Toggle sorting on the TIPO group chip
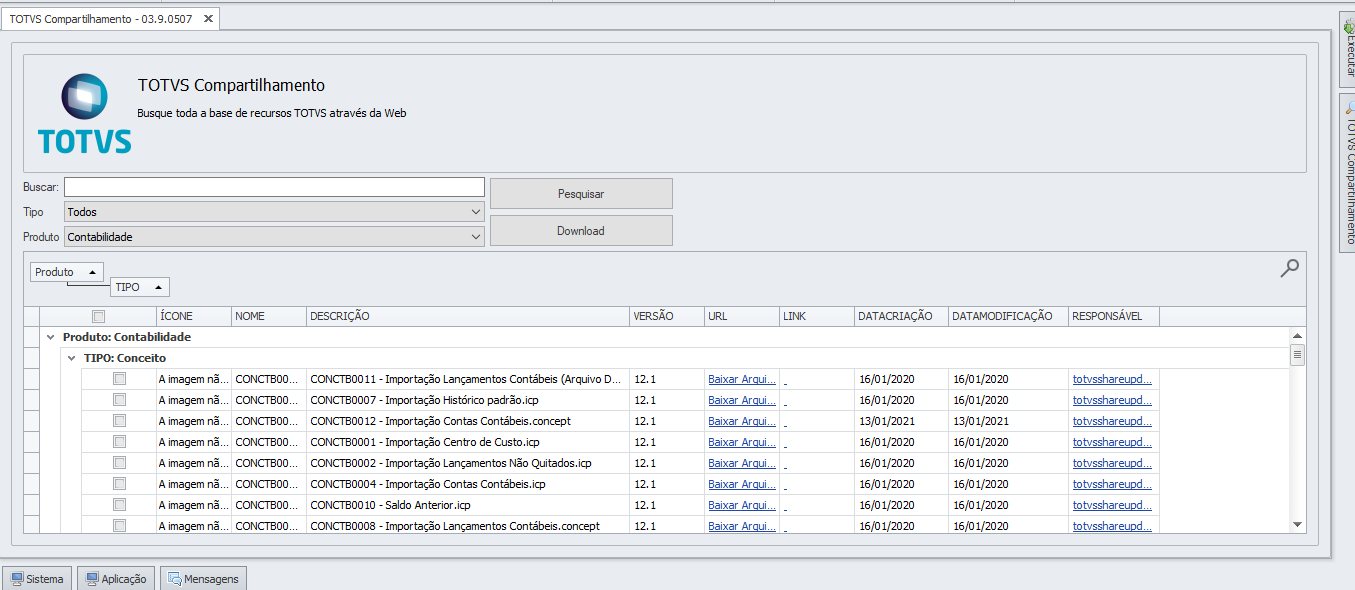This screenshot has height=590, width=1355. [140, 287]
